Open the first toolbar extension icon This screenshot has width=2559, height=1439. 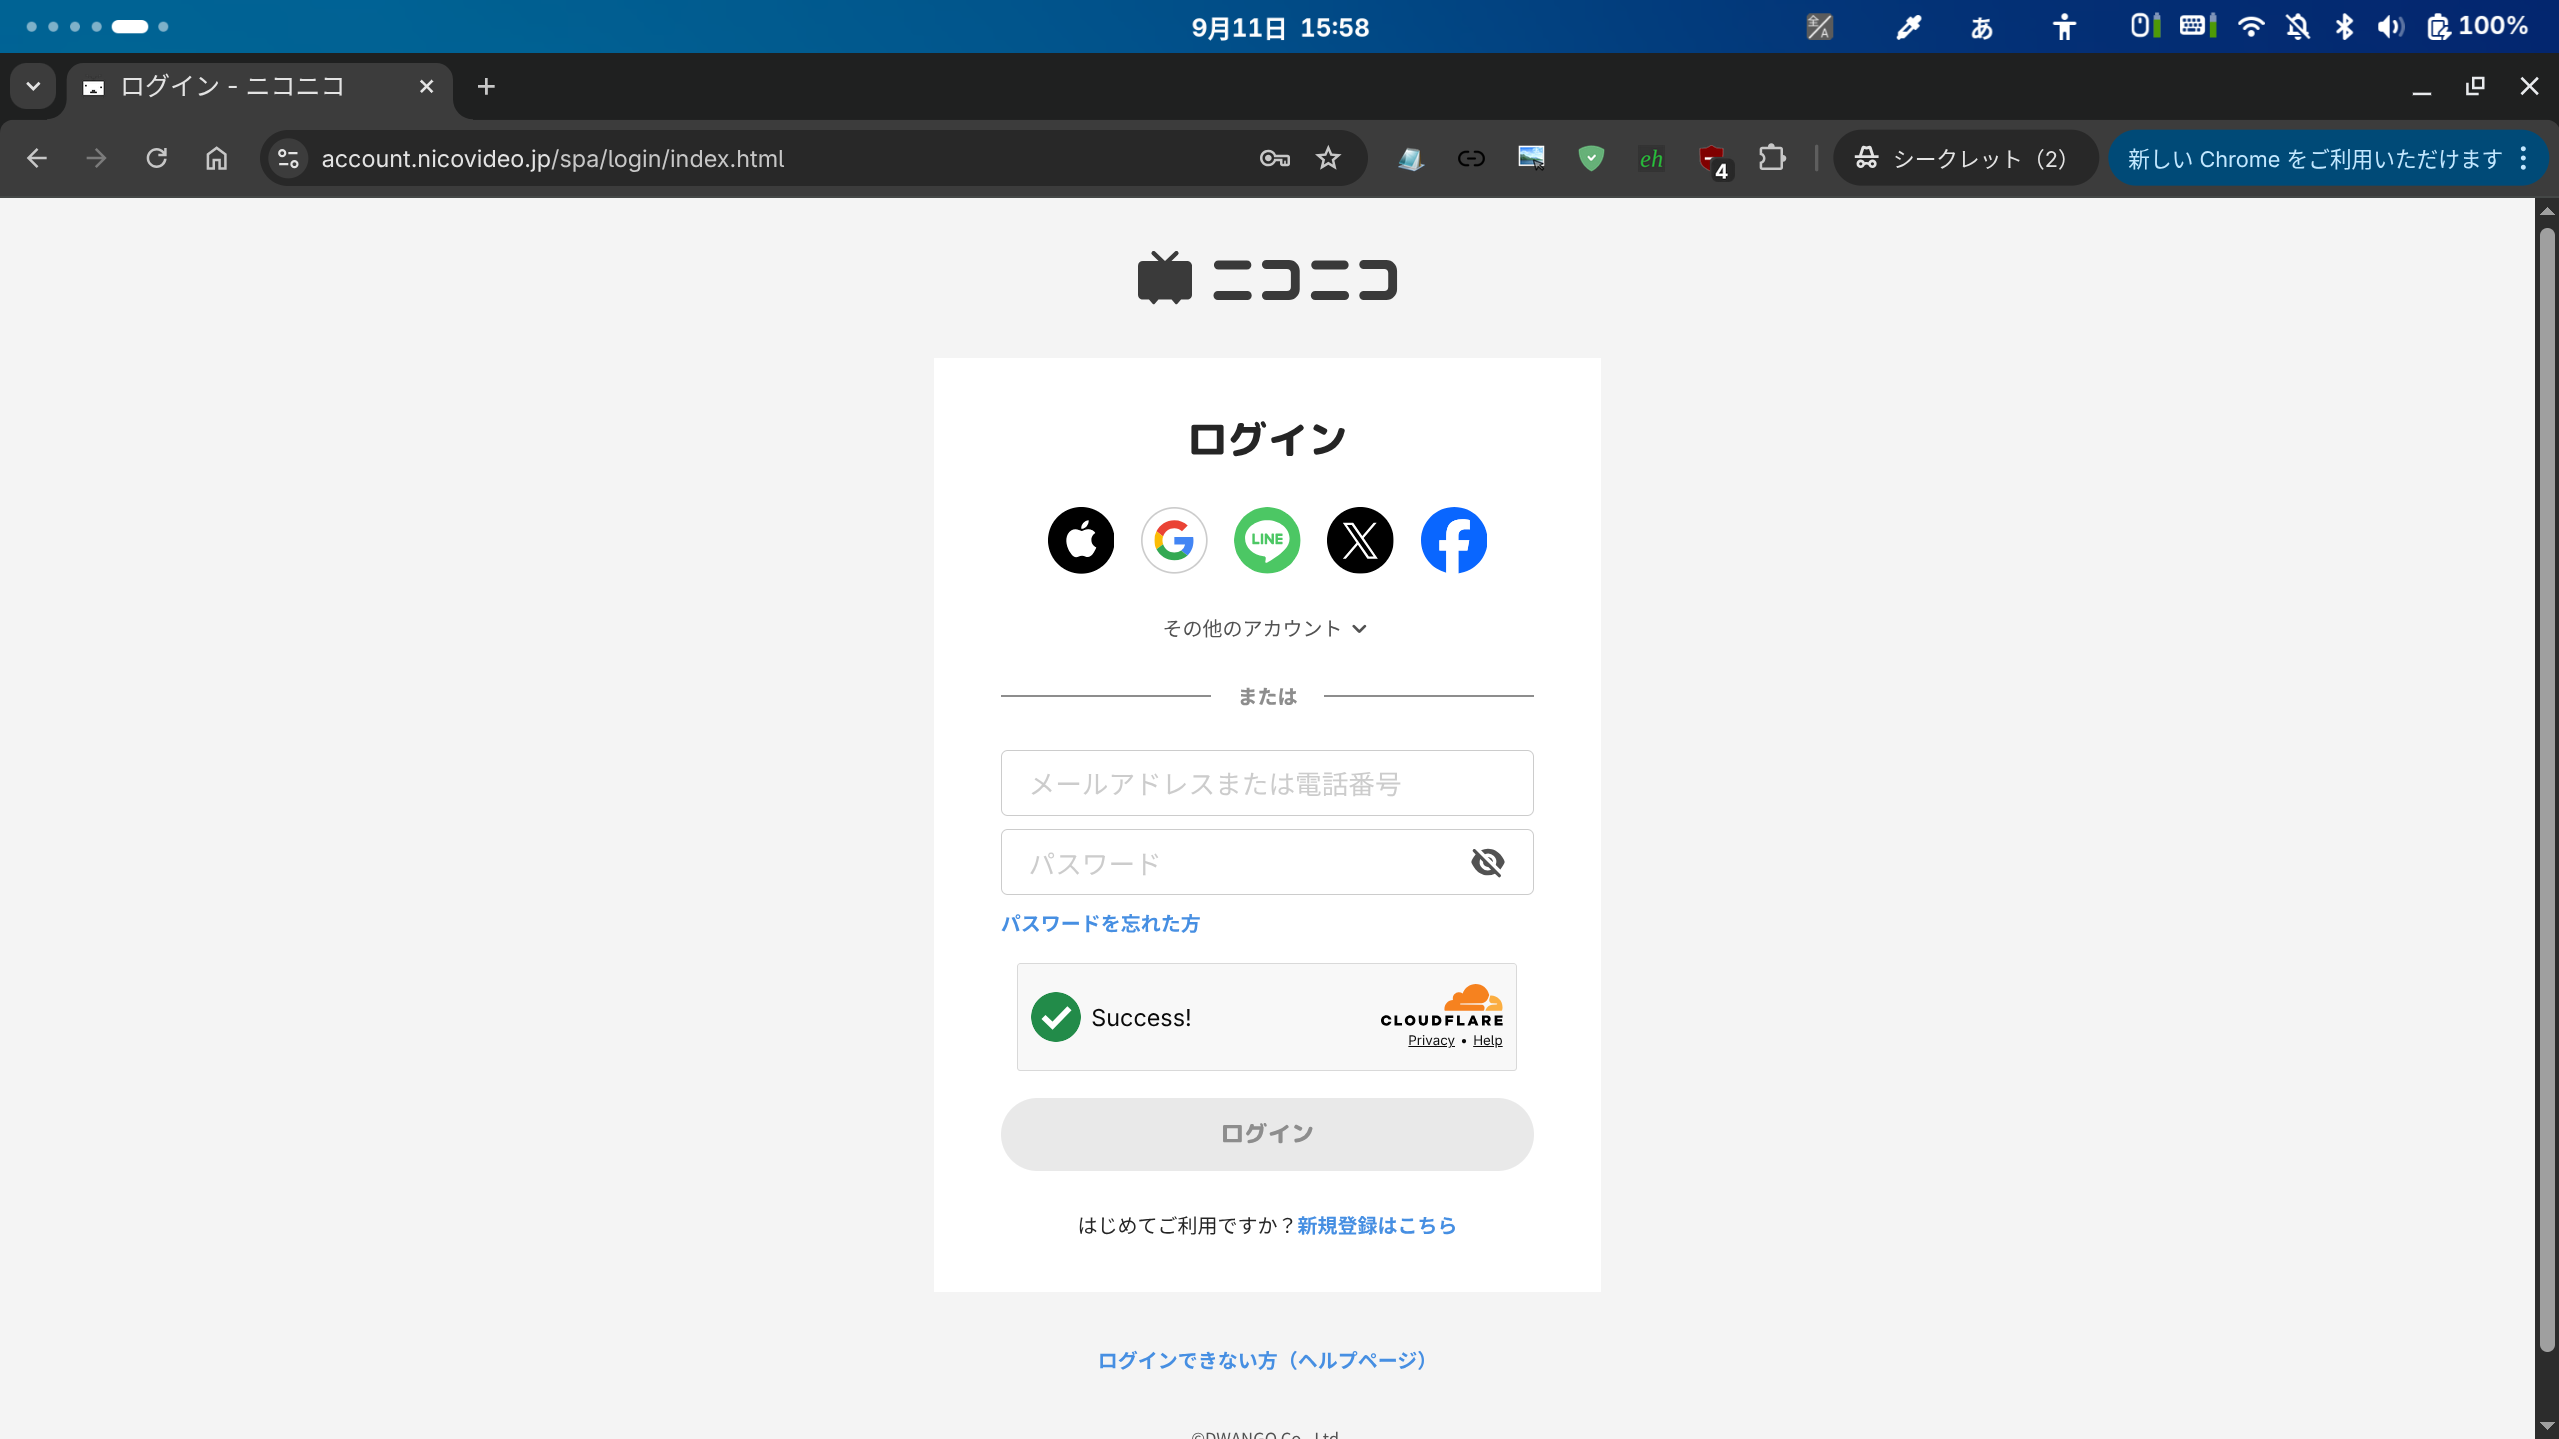[1411, 158]
